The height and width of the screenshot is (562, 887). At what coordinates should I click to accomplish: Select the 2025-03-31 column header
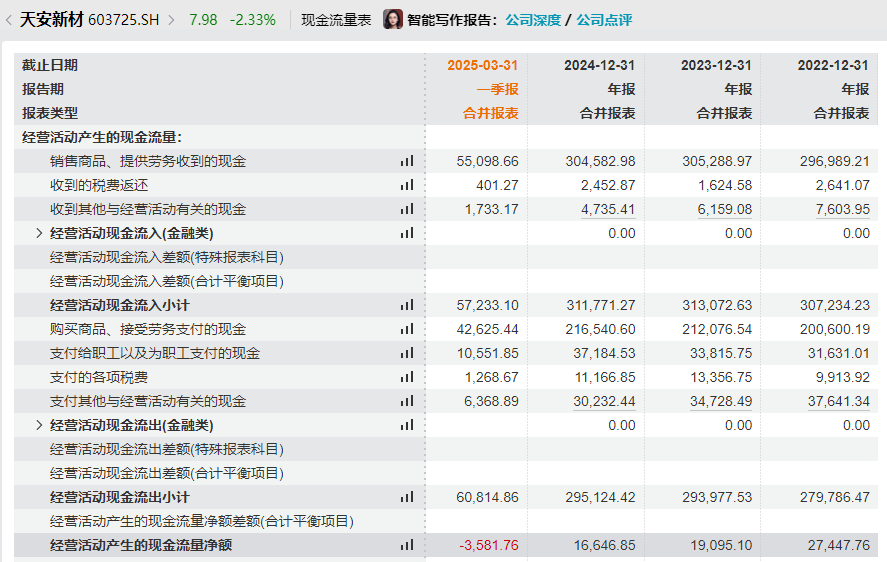tap(483, 66)
